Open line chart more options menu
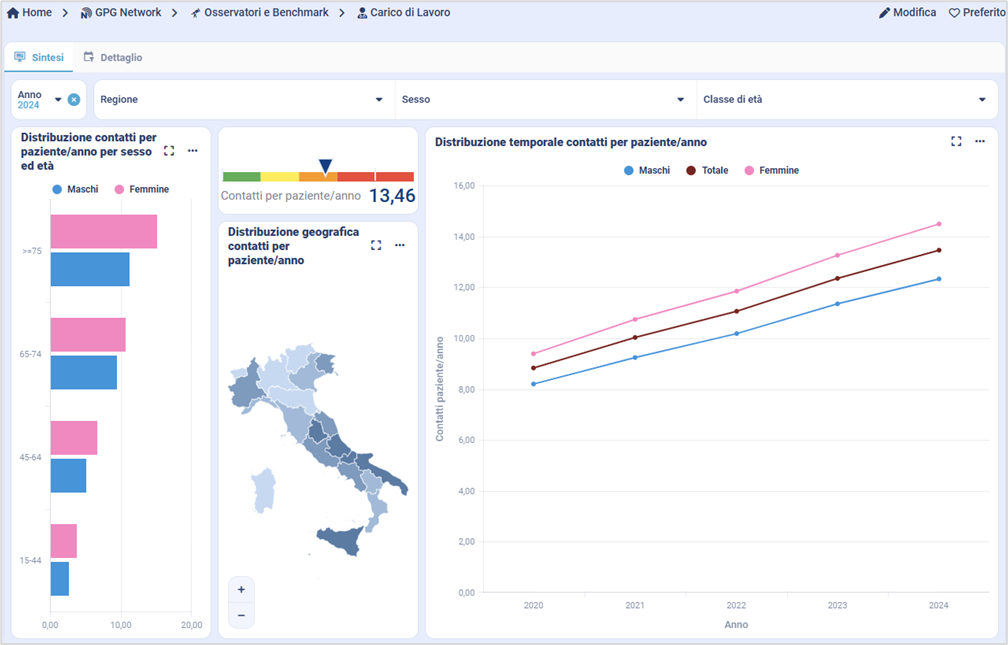 [980, 142]
